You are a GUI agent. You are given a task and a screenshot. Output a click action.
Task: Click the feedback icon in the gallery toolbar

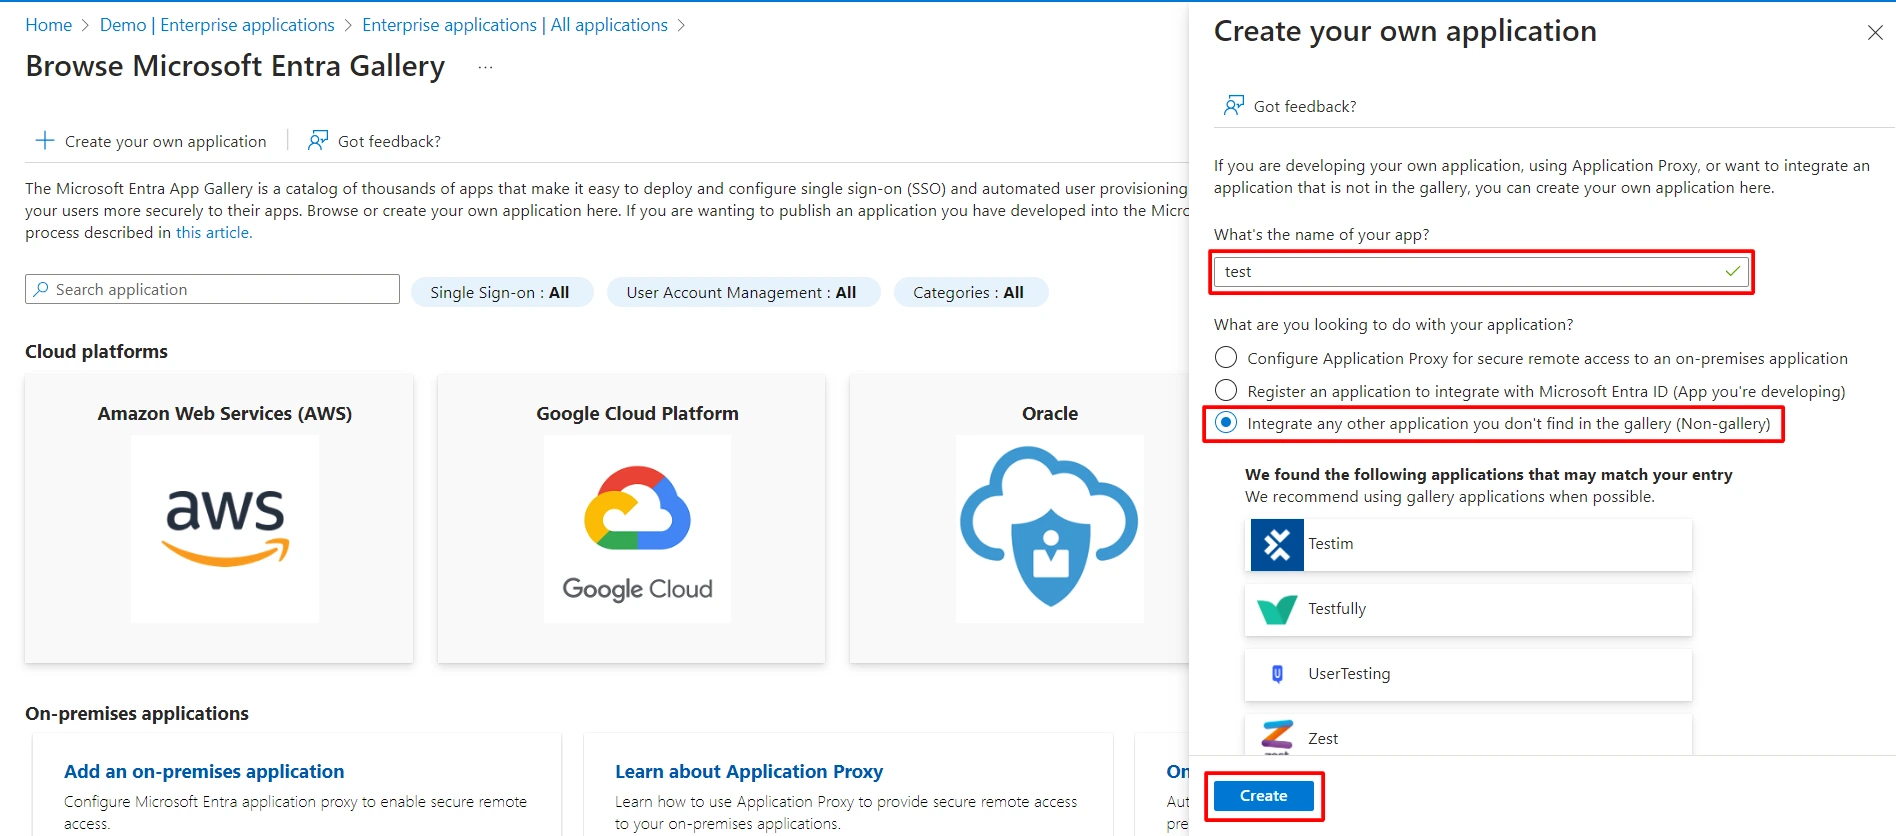tap(318, 141)
